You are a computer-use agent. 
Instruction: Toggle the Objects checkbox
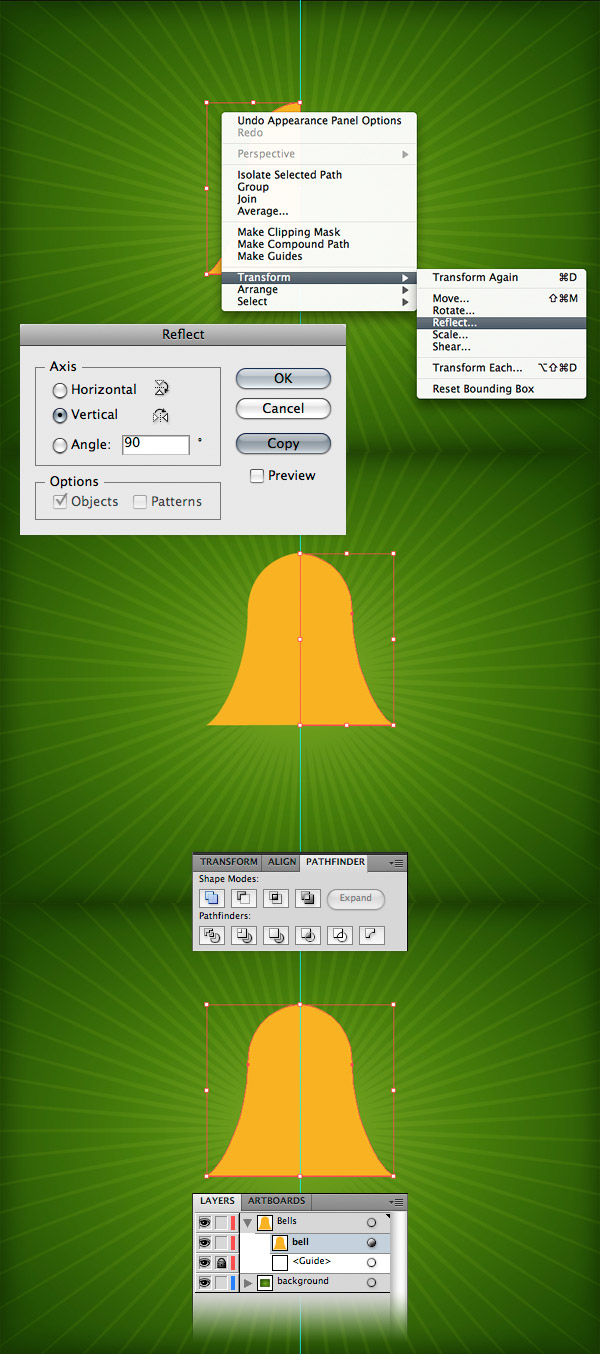point(60,502)
